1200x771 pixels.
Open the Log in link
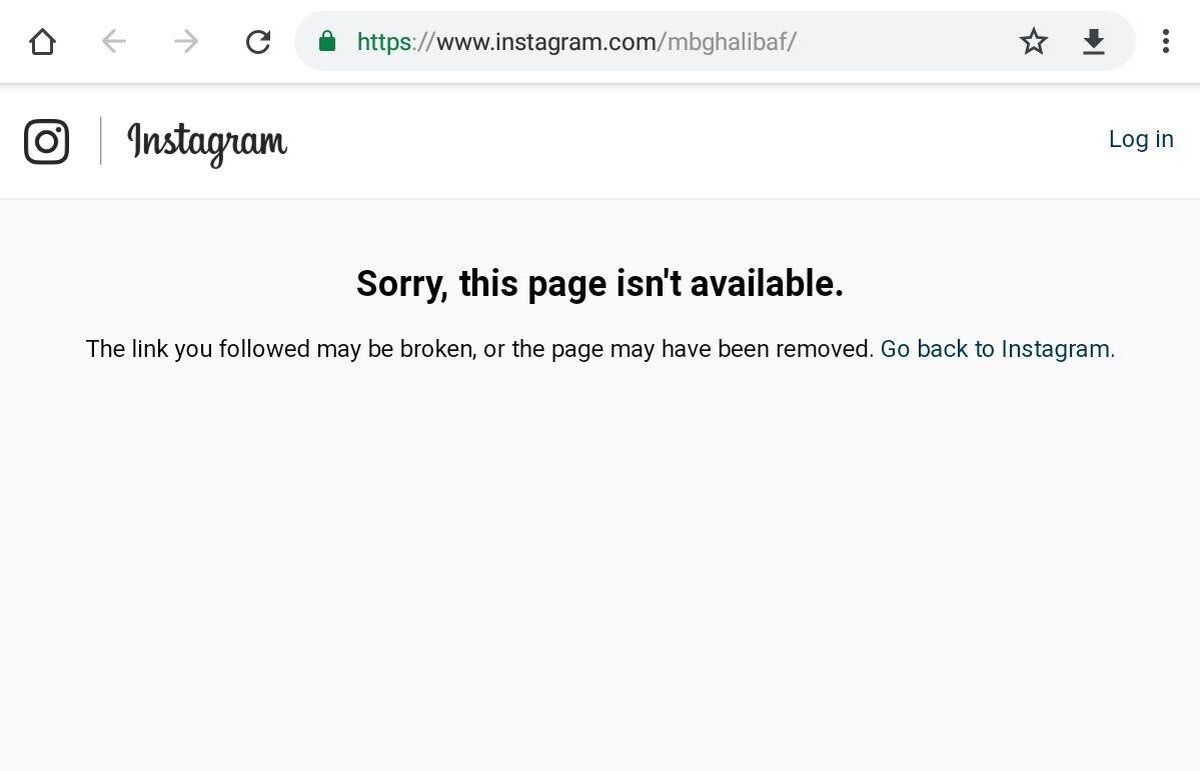pos(1141,139)
